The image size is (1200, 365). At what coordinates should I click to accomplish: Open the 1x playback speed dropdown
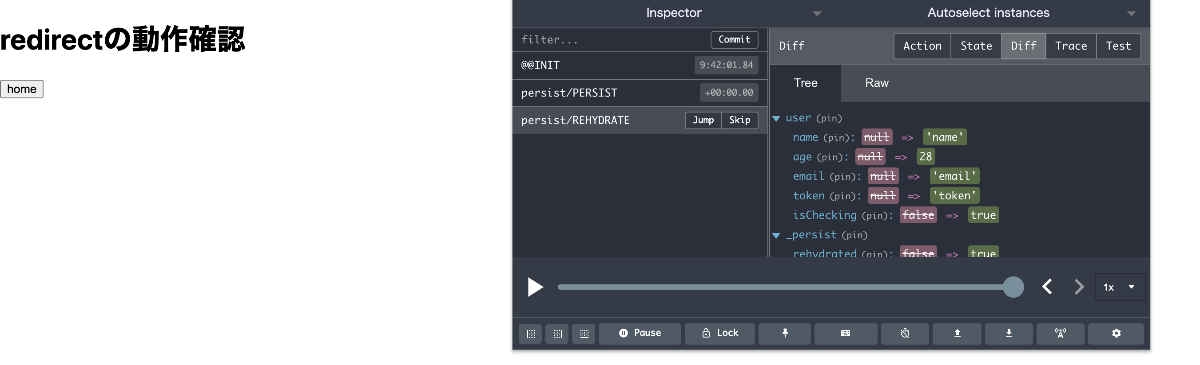coord(1120,287)
